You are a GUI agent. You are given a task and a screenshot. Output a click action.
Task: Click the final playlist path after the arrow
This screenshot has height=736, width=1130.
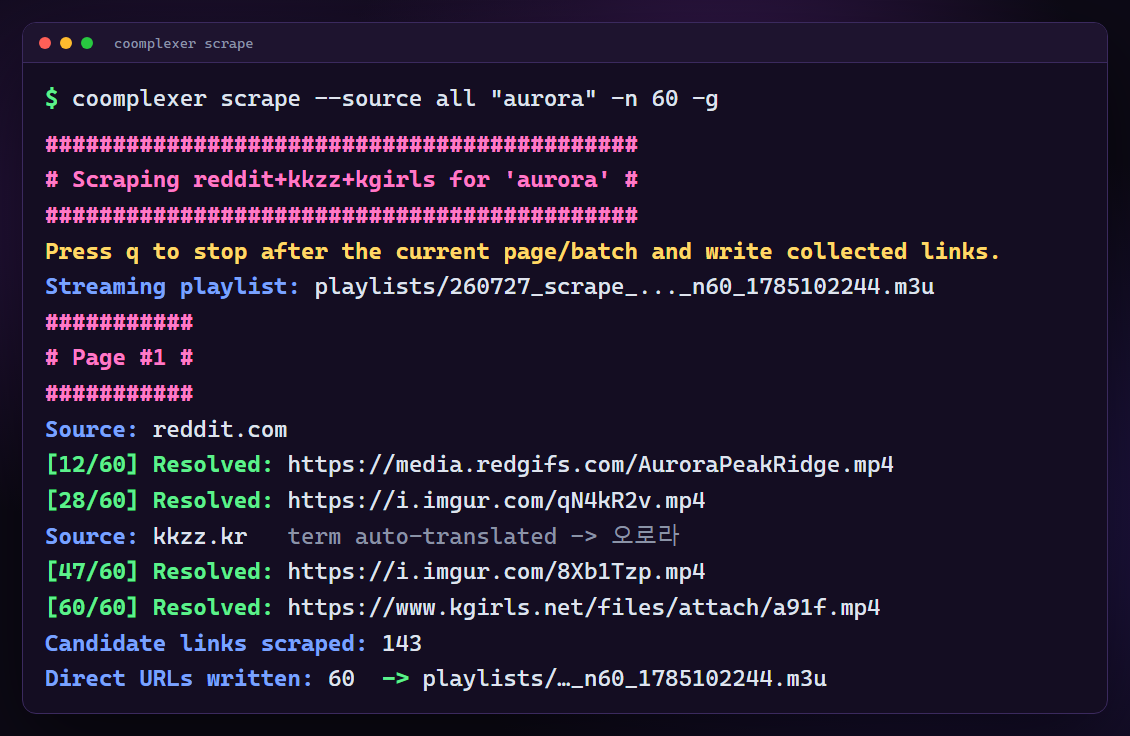[x=624, y=679]
